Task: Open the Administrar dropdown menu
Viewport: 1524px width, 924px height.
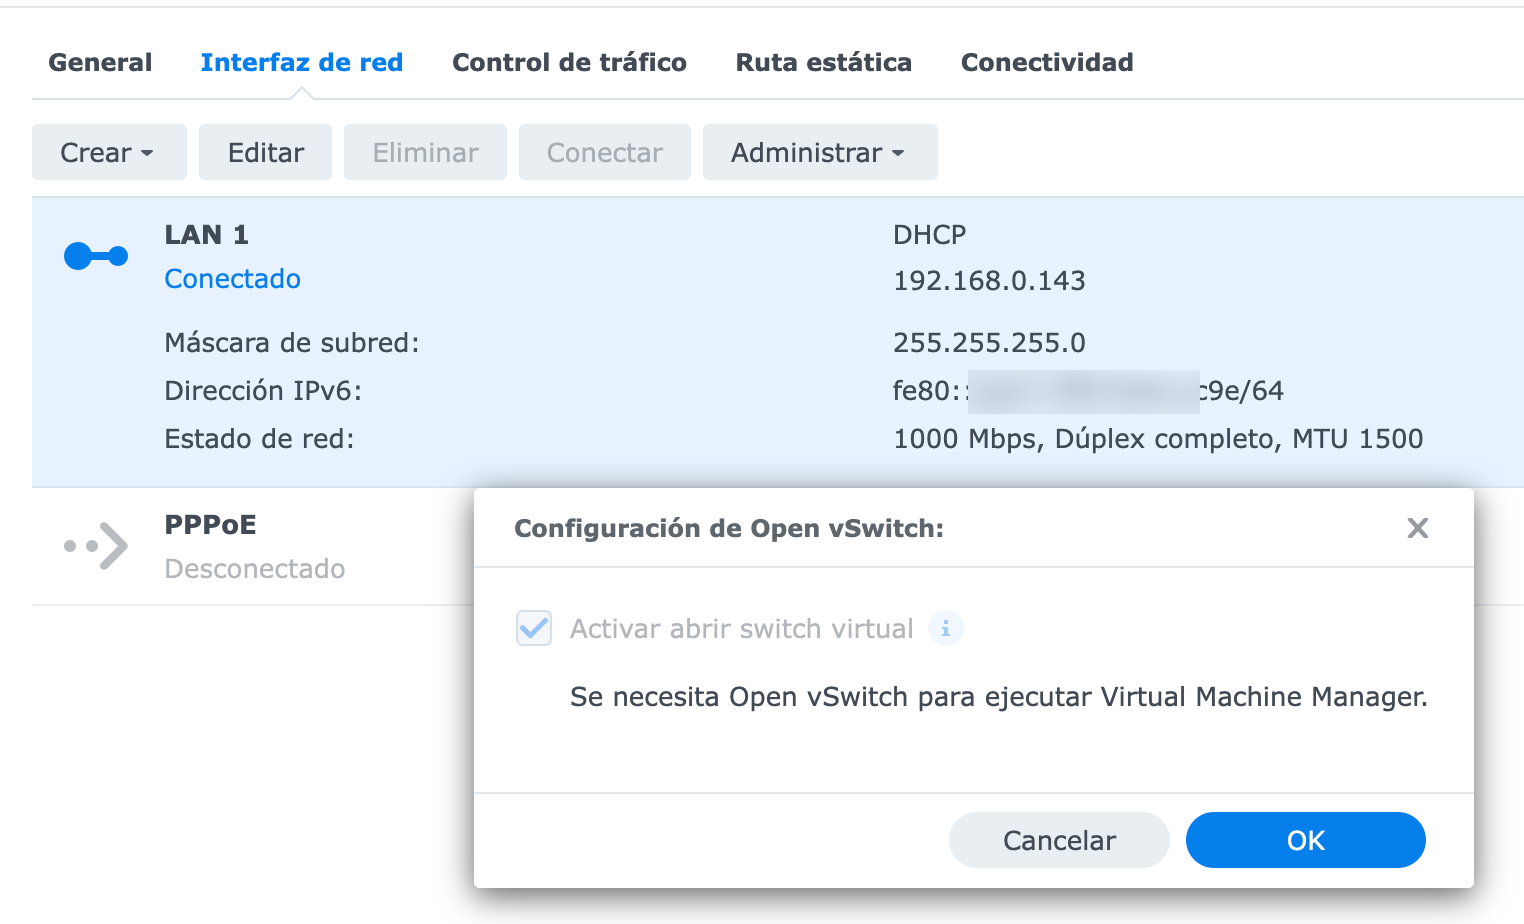Action: (x=819, y=152)
